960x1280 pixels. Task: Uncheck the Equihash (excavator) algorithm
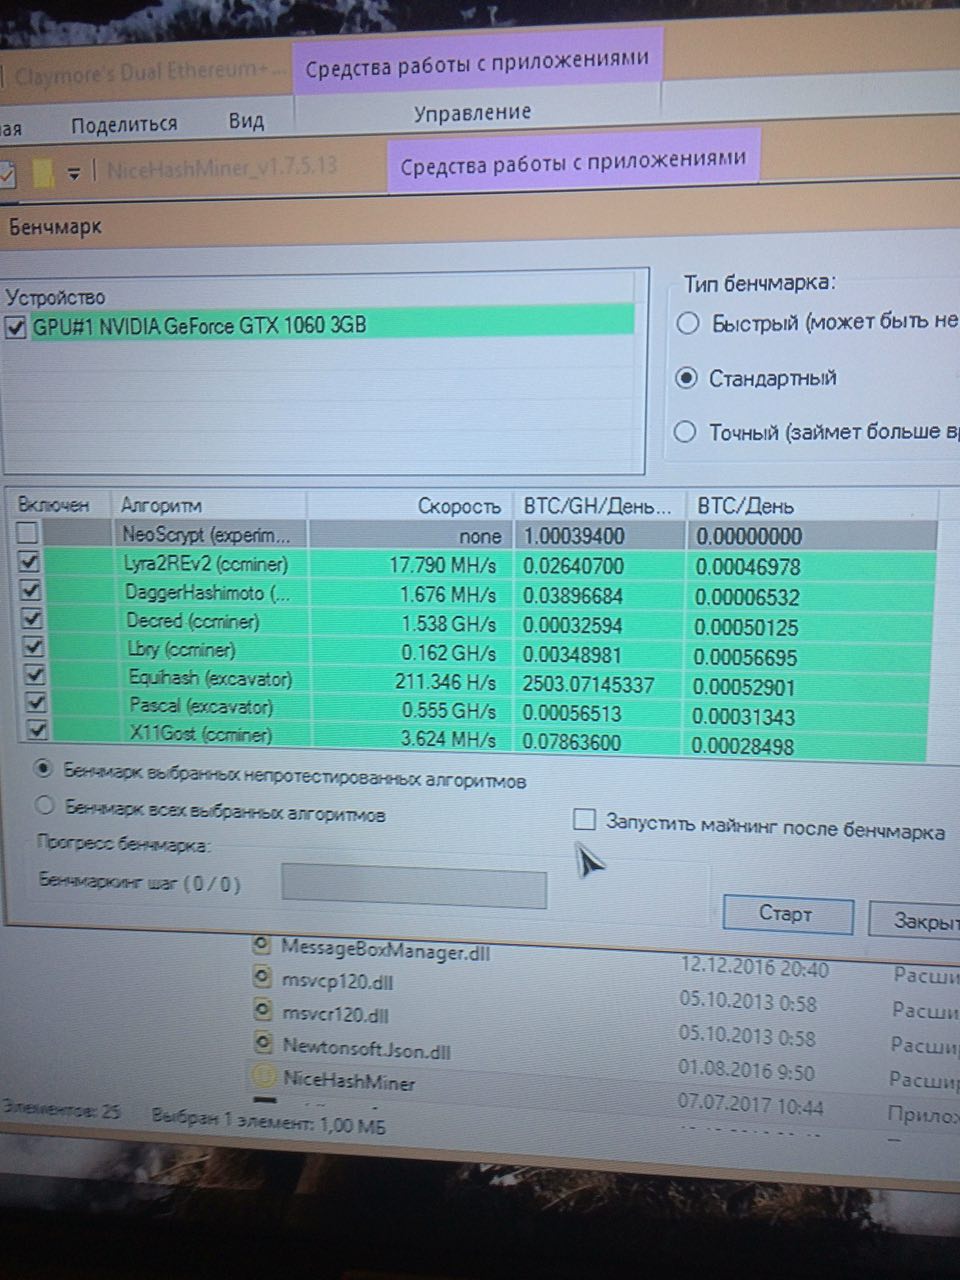(35, 677)
